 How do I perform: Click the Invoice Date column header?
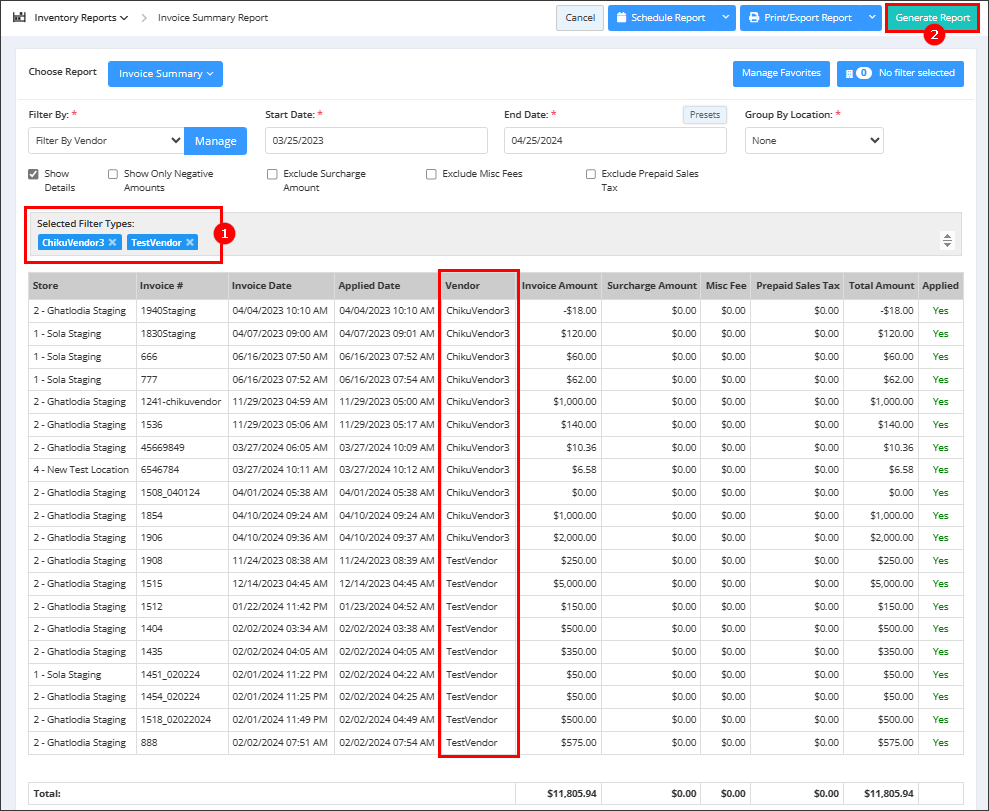click(x=281, y=286)
